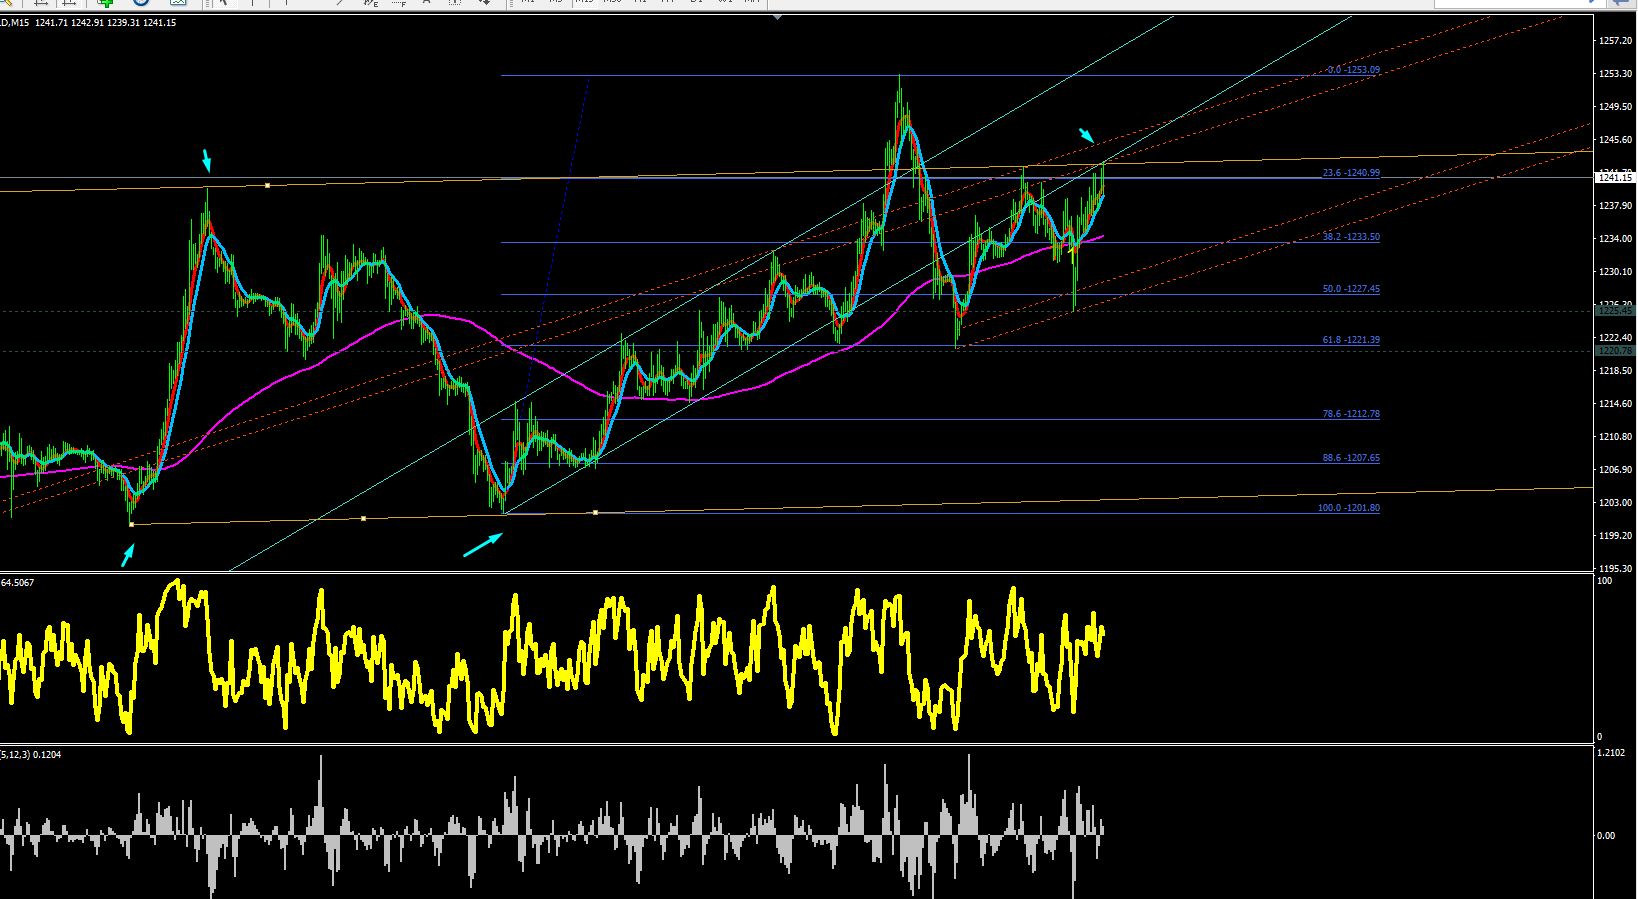Select the 0.0 Fibonacci level label 1253.09
Image resolution: width=1638 pixels, height=899 pixels.
(x=1353, y=70)
